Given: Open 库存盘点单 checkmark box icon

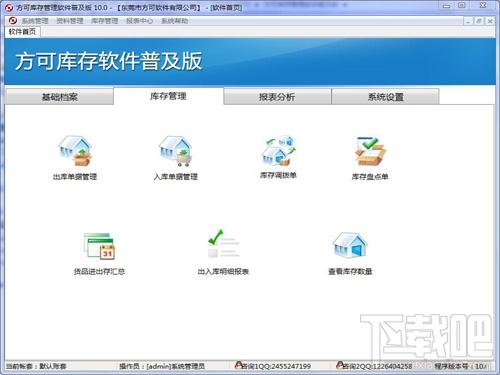Looking at the screenshot, I should click(370, 151).
